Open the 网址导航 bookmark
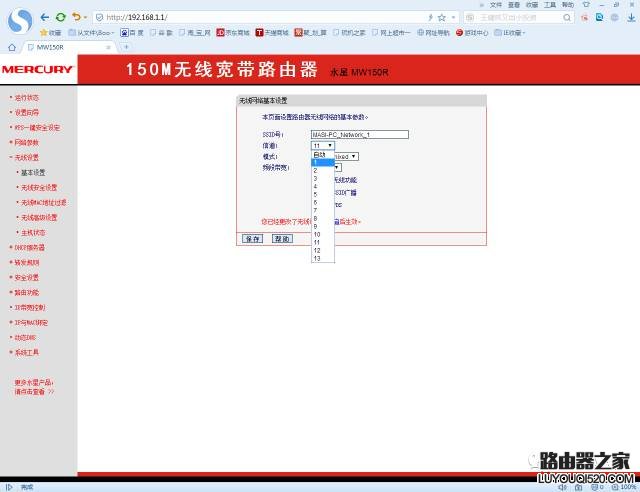This screenshot has height=492, width=640. click(433, 33)
